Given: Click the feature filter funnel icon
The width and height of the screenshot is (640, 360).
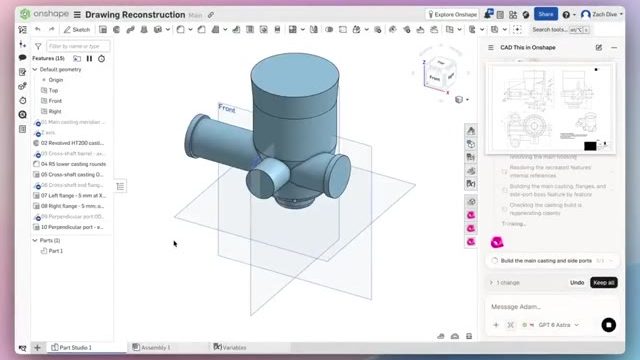Looking at the screenshot, I should [38, 46].
